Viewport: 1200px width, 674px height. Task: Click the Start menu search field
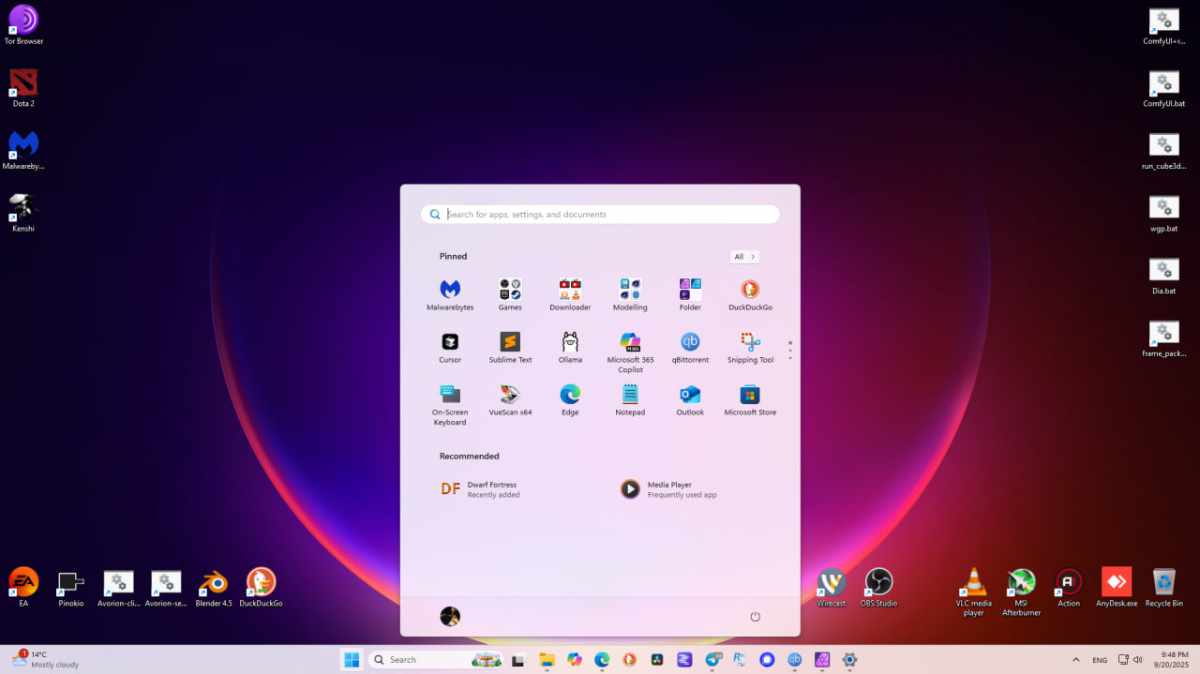[x=600, y=214]
